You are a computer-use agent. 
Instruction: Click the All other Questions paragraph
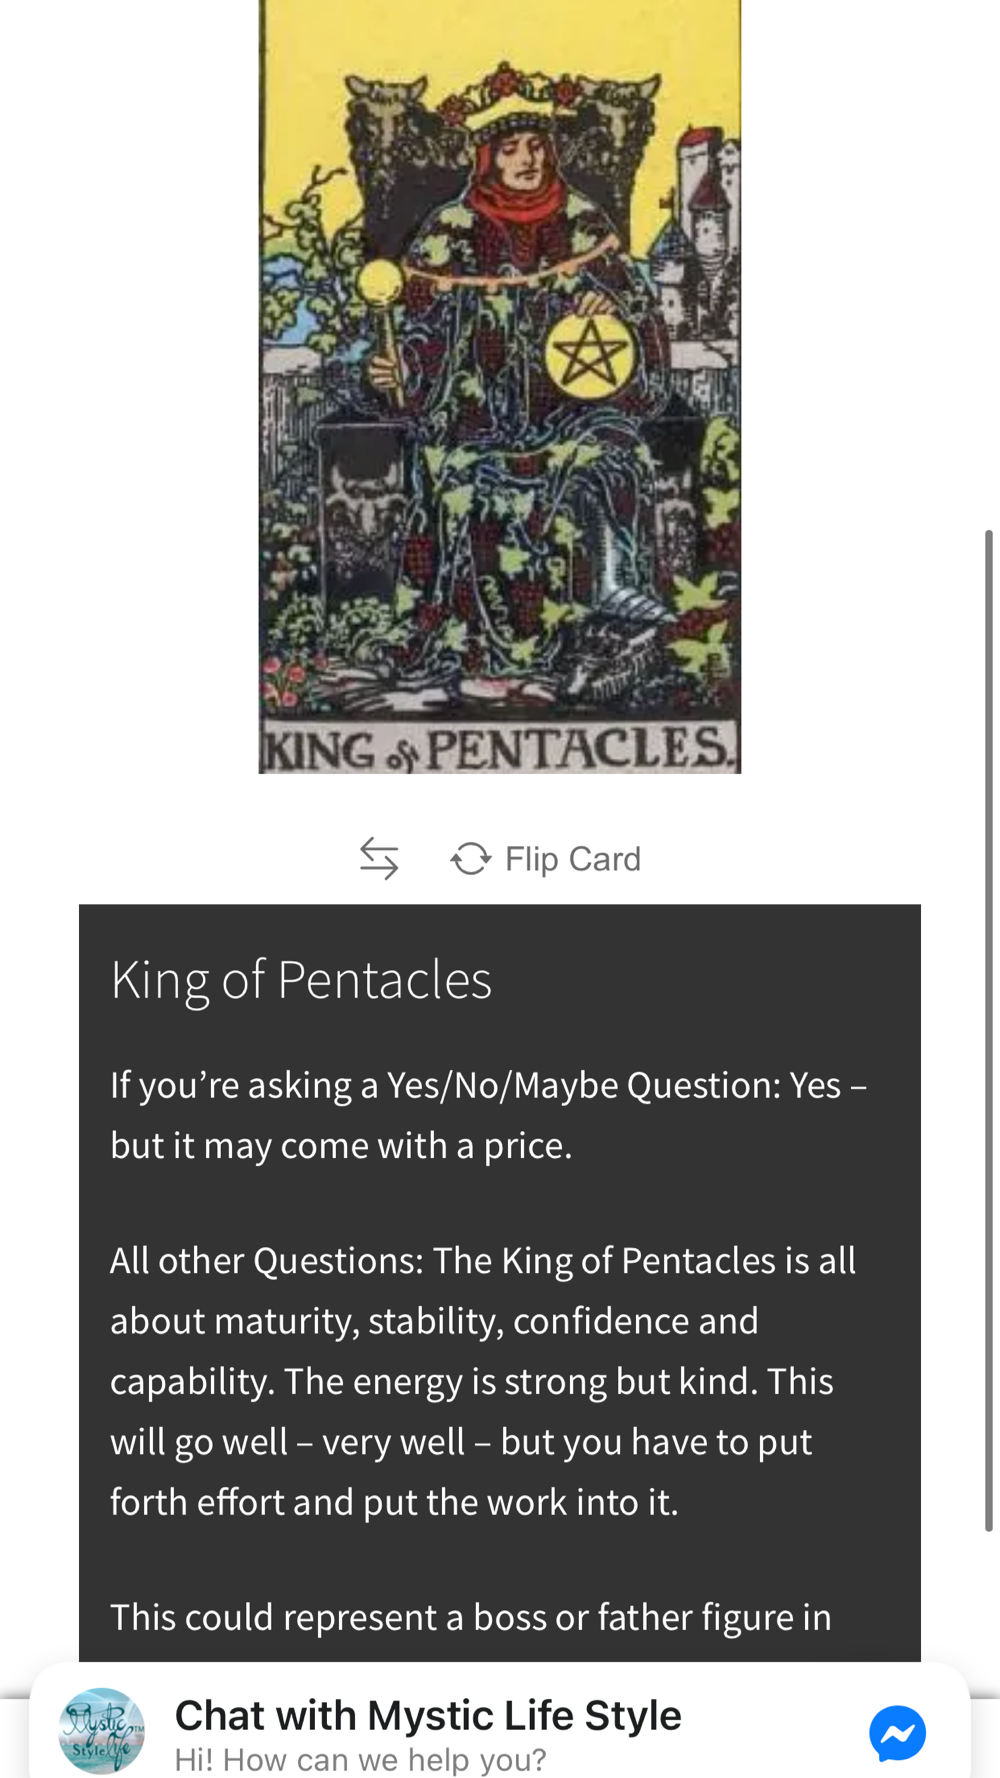(482, 1381)
